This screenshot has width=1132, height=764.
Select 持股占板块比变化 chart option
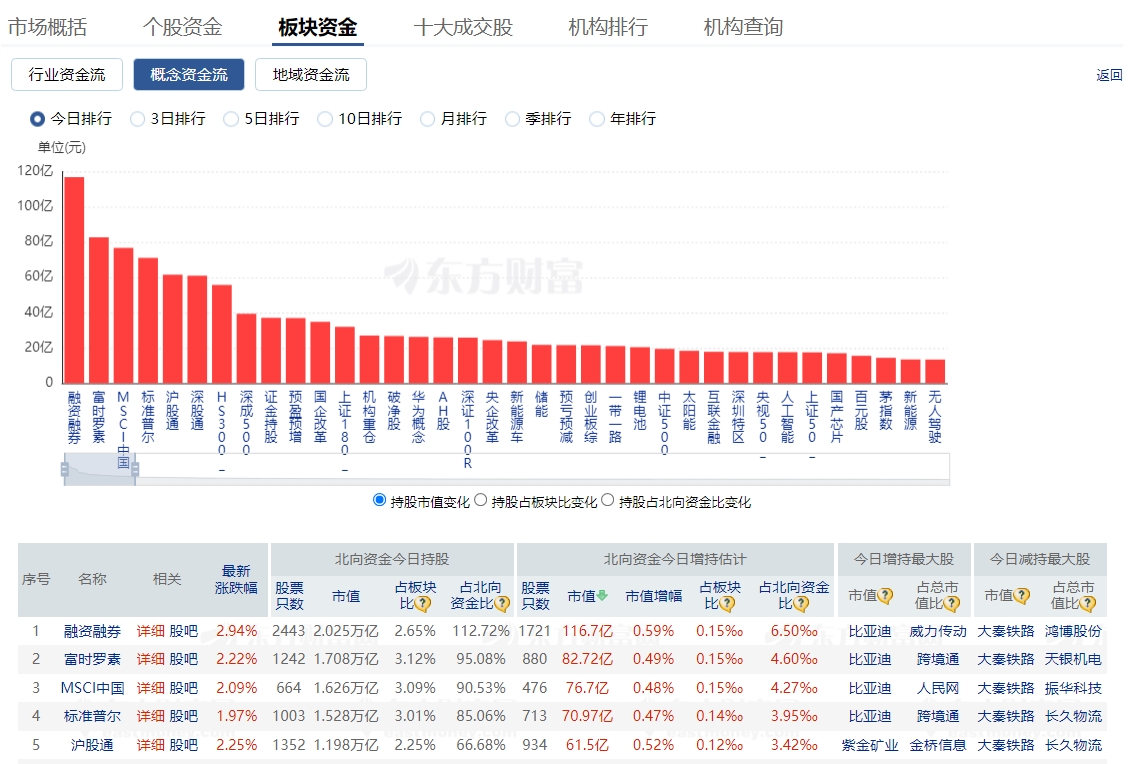pos(480,501)
